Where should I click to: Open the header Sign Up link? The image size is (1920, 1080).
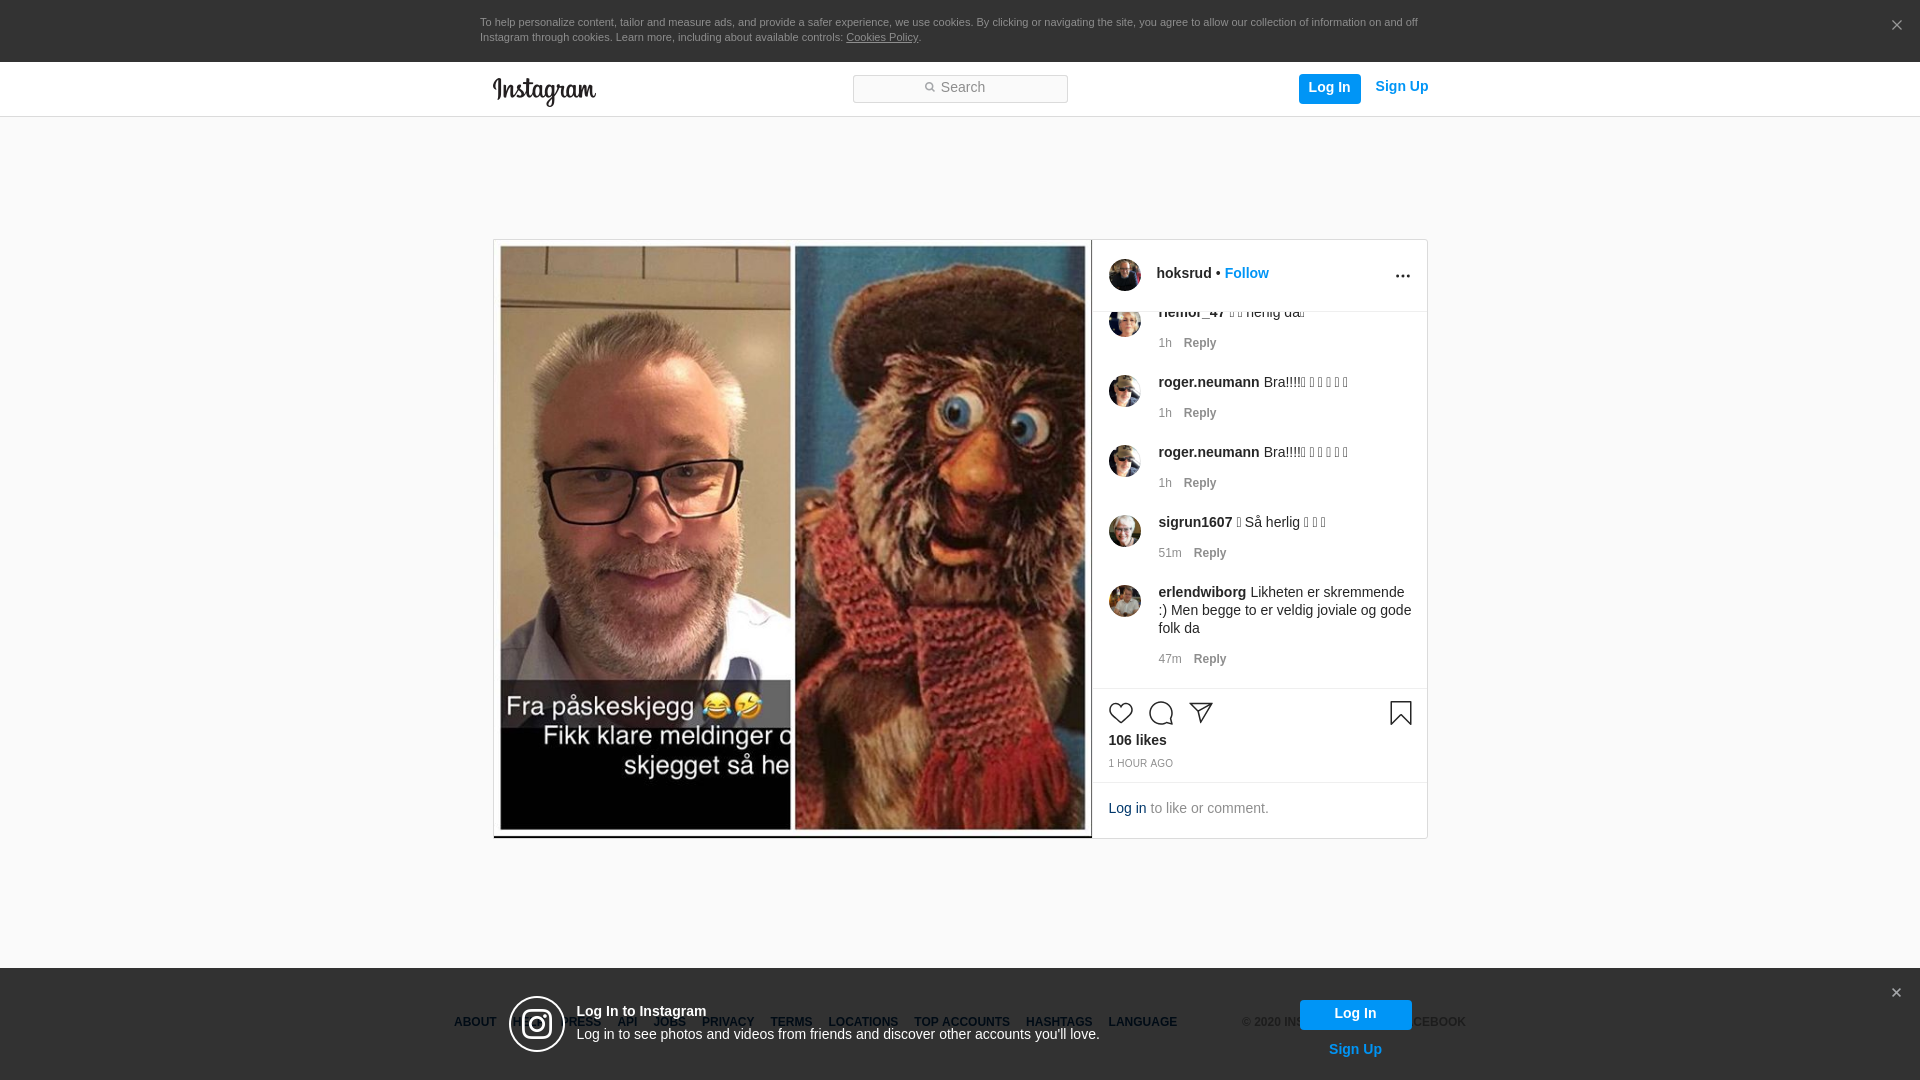(1401, 86)
